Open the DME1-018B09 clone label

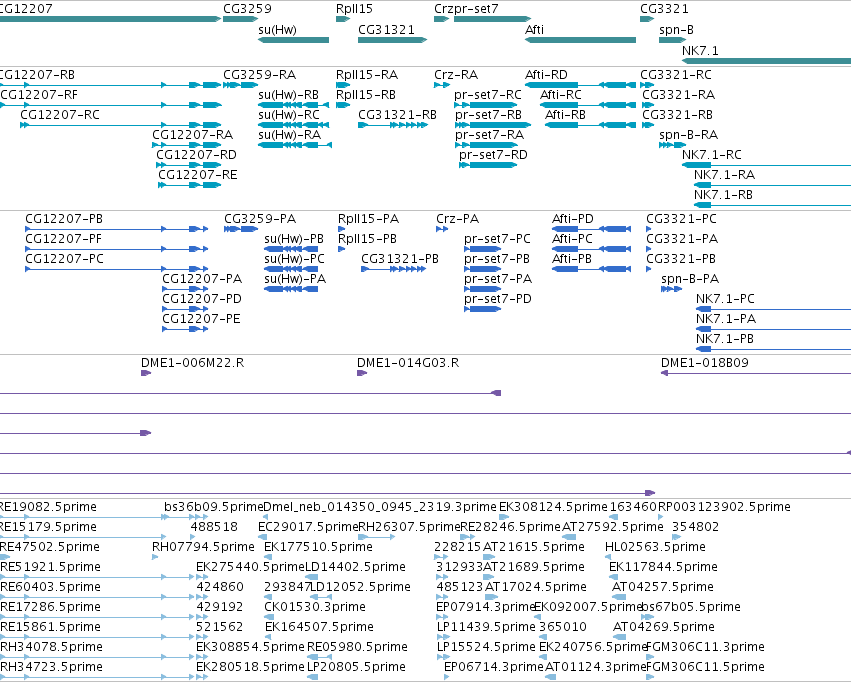click(x=704, y=363)
